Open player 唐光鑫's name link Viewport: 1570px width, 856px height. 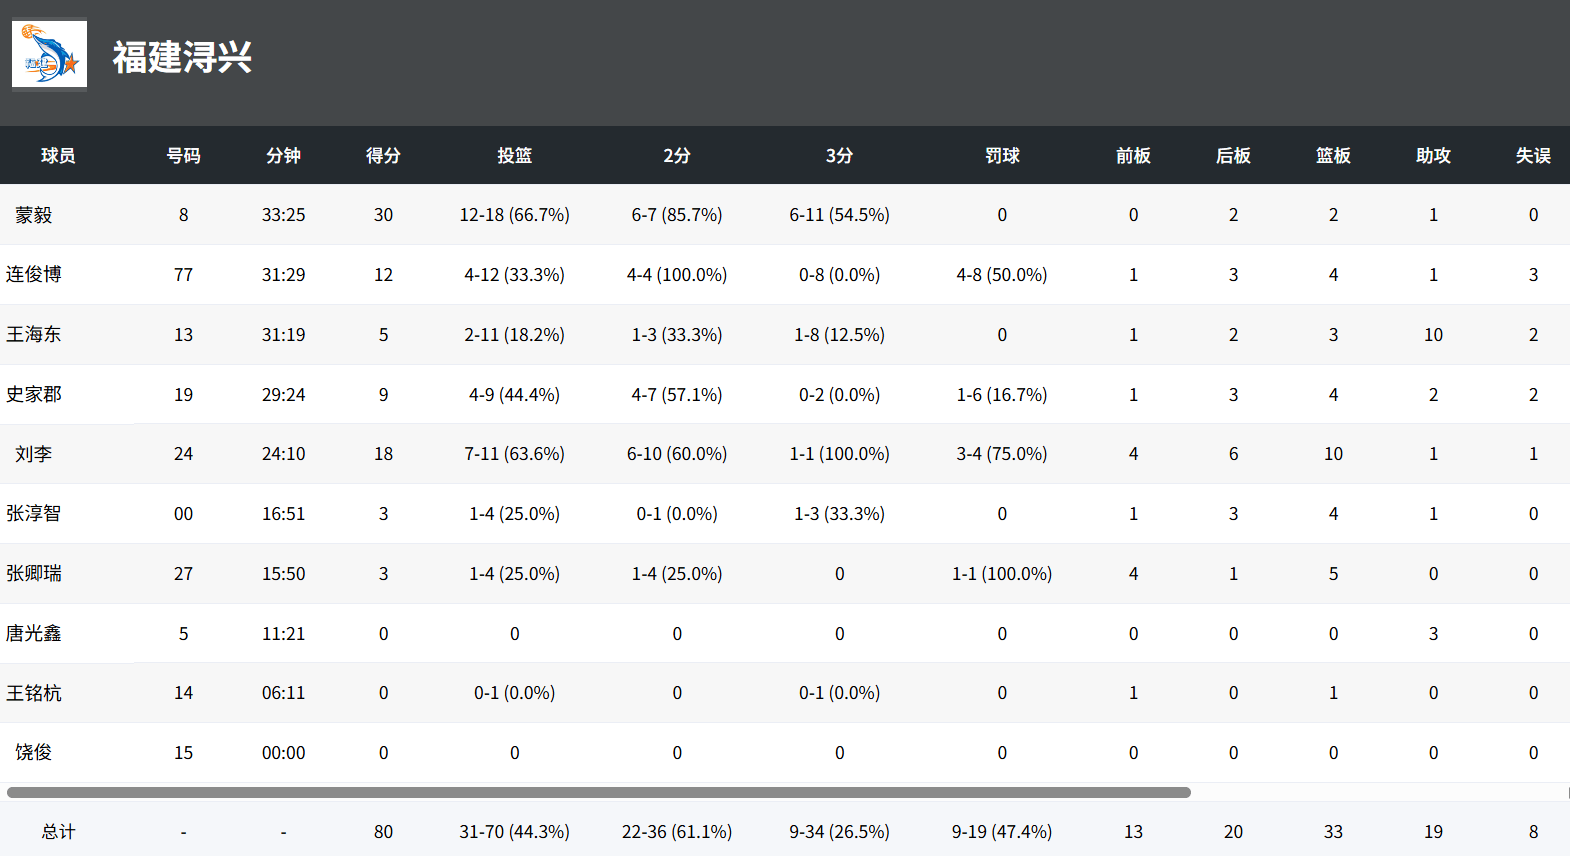pos(34,634)
